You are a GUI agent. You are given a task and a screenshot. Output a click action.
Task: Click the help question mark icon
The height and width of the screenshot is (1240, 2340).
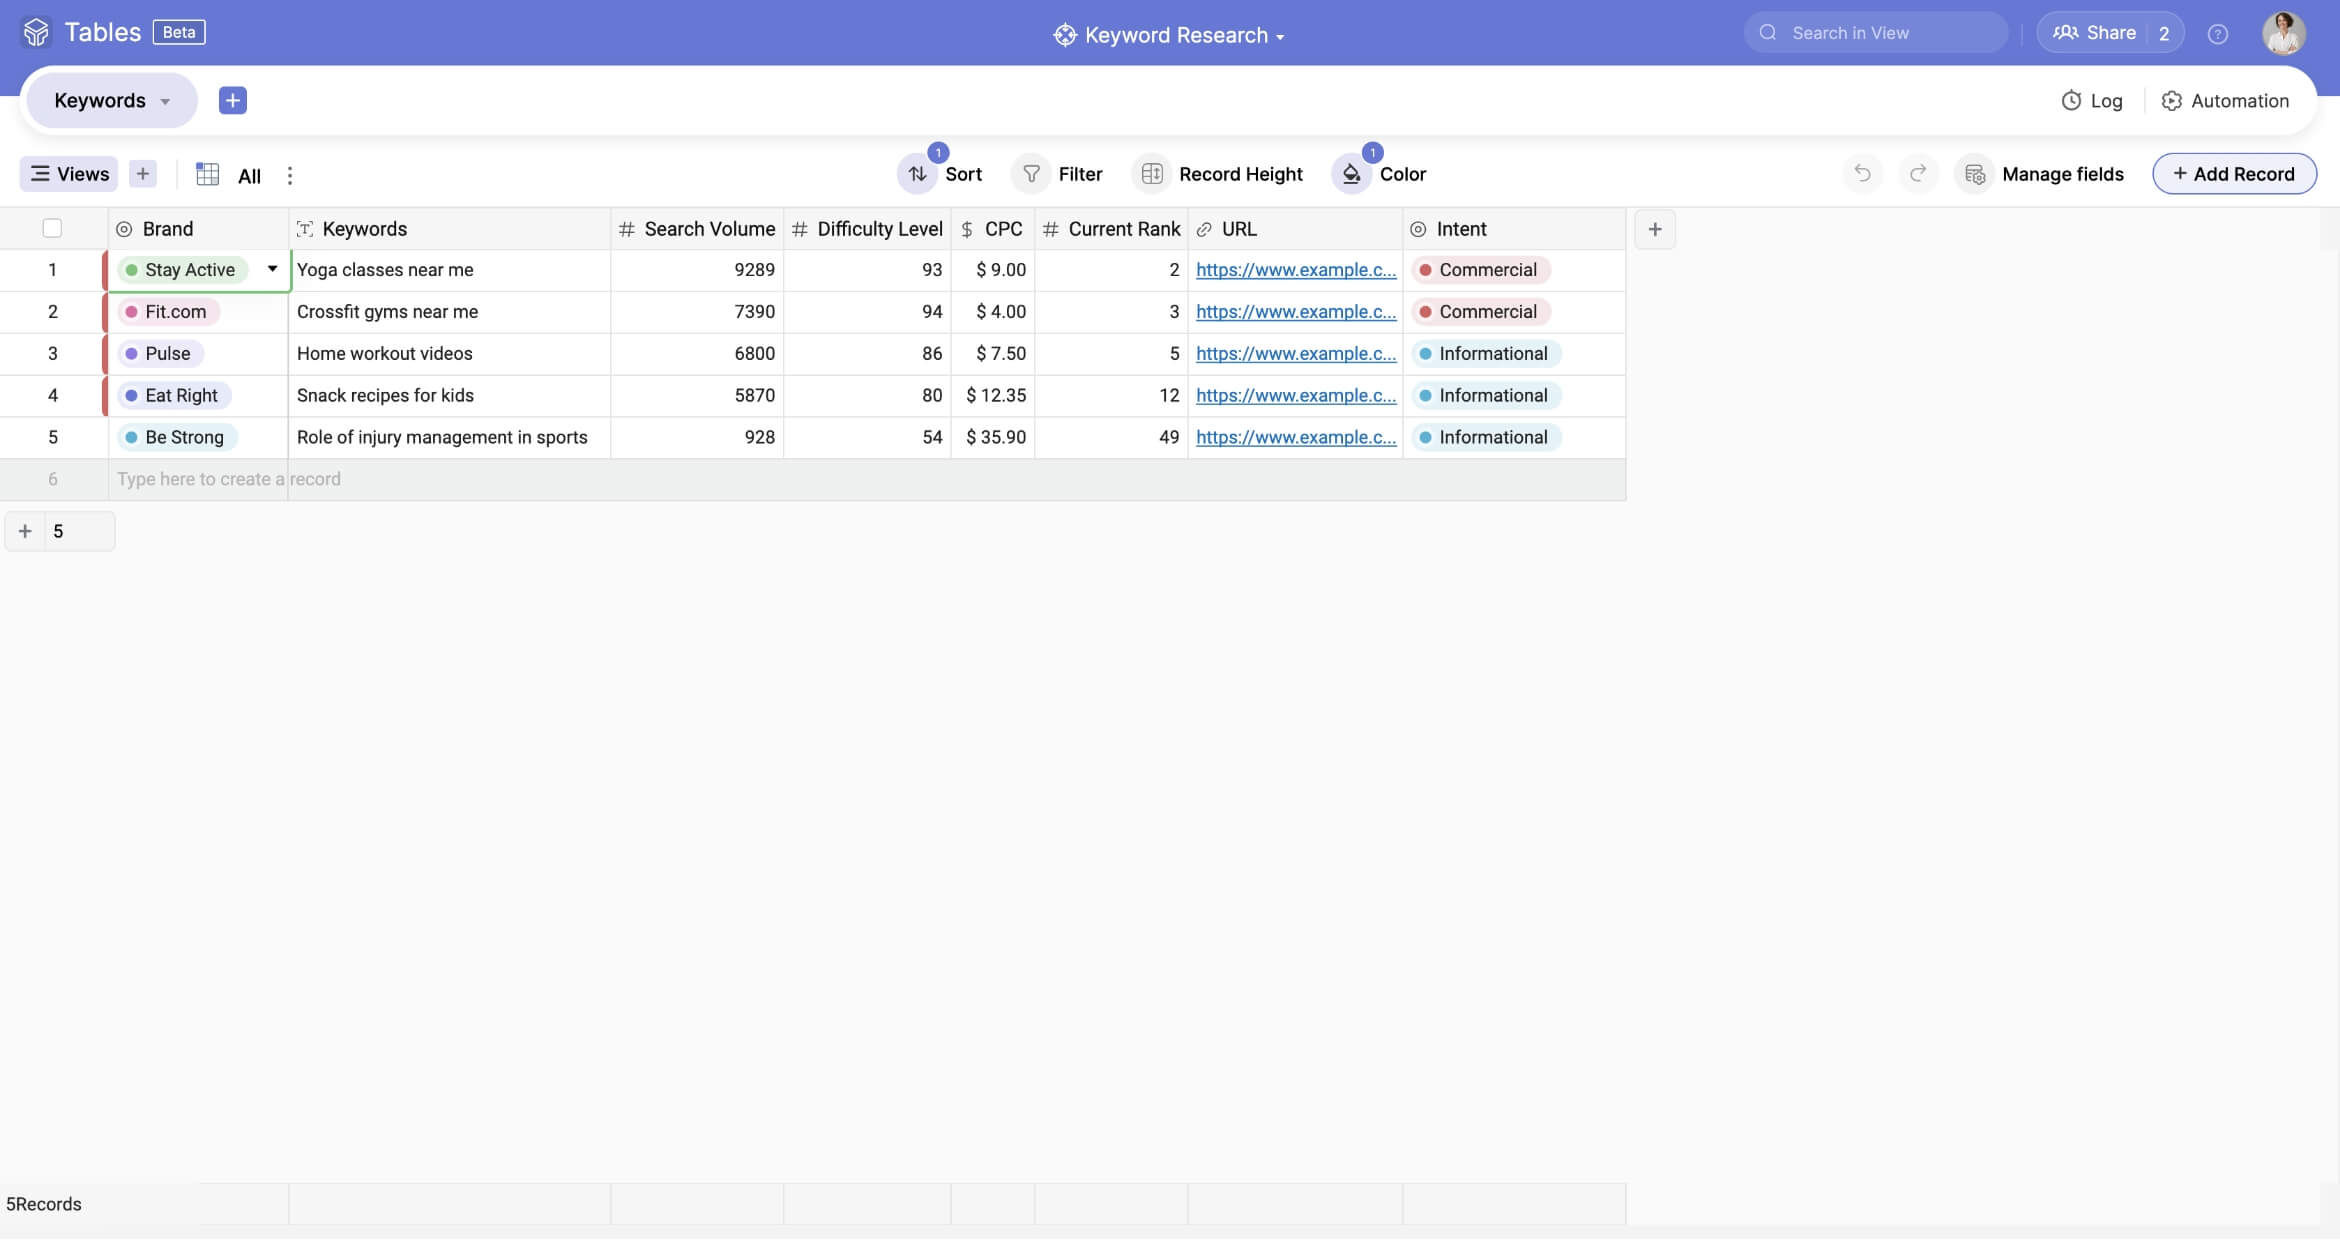point(2217,34)
